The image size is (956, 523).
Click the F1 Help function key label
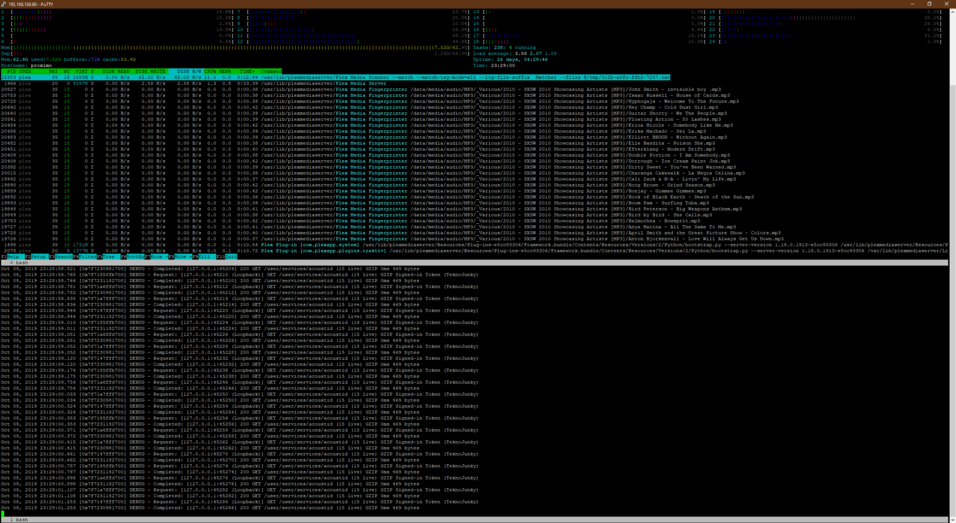click(12, 257)
